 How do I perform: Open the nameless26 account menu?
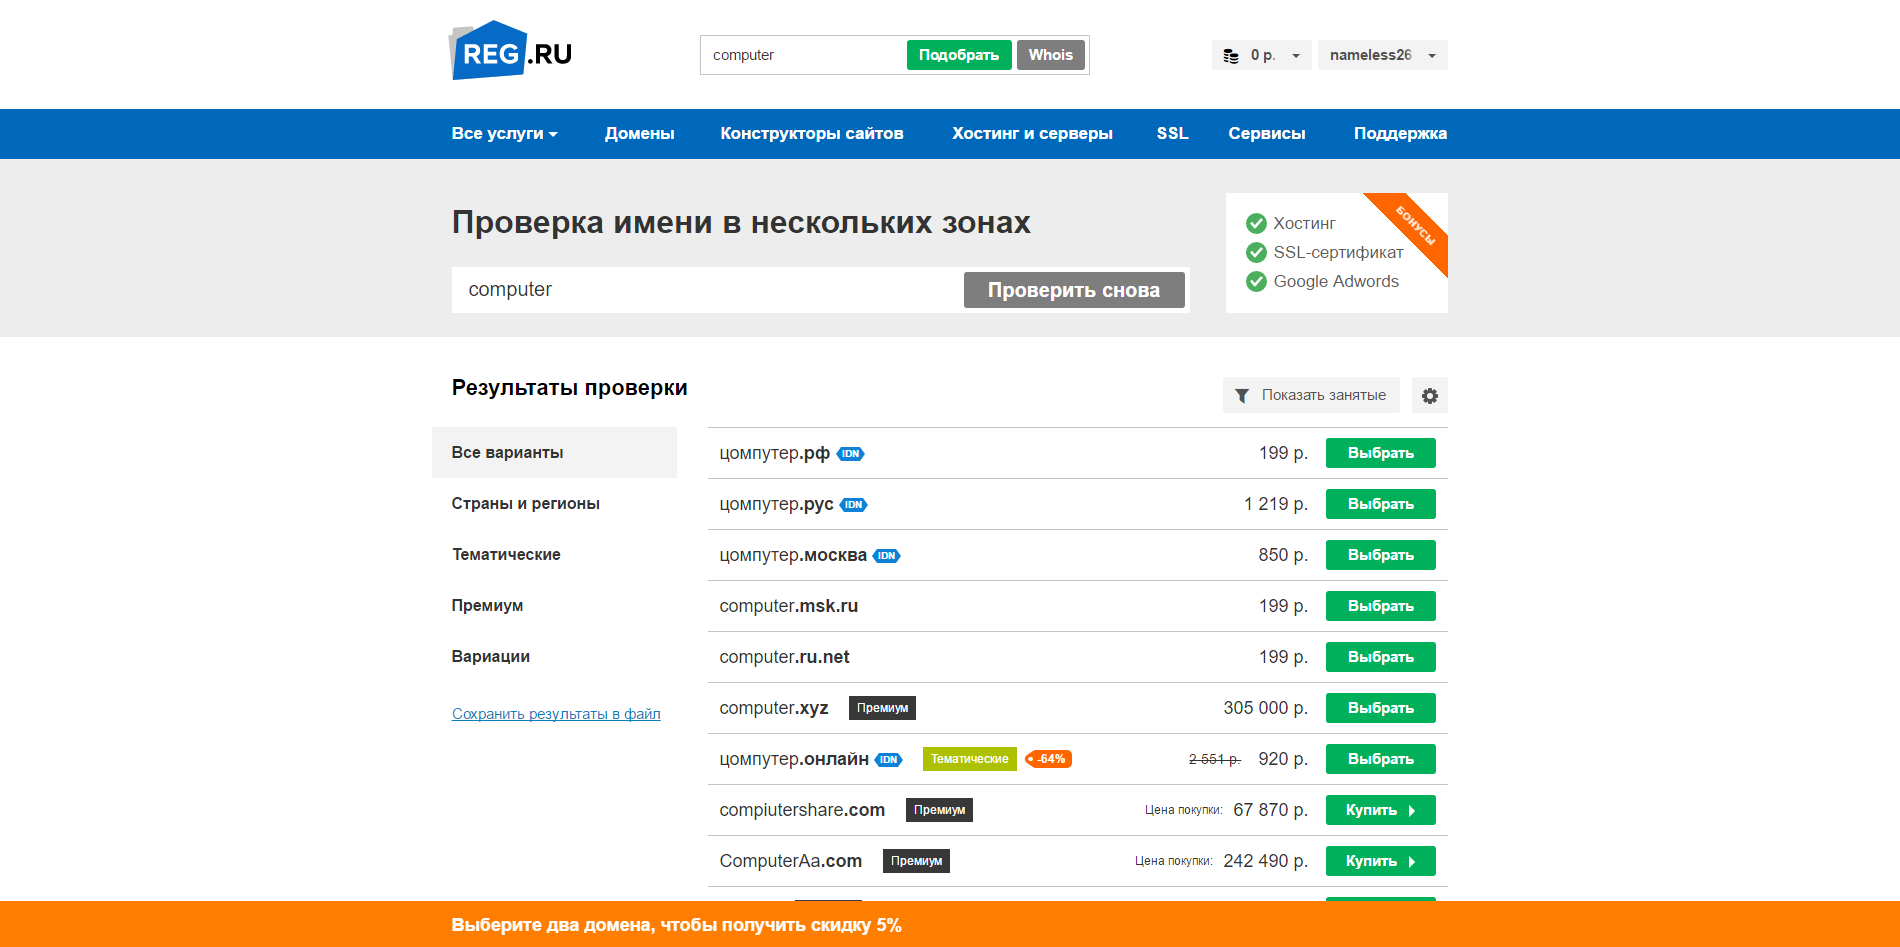coord(1381,55)
